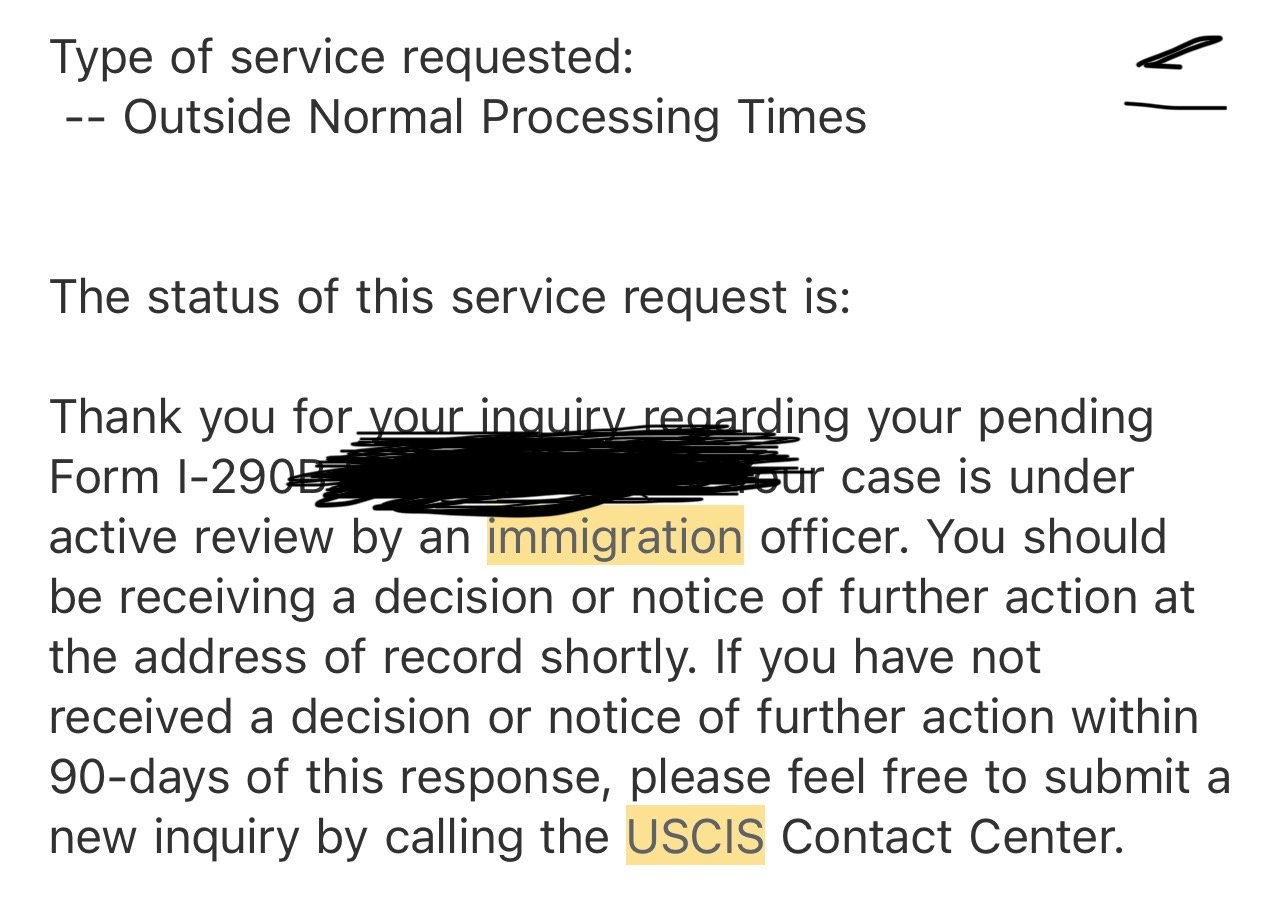The height and width of the screenshot is (917, 1284).
Task: Click the drawn underline stroke beneath pen mark
Action: tap(1176, 104)
